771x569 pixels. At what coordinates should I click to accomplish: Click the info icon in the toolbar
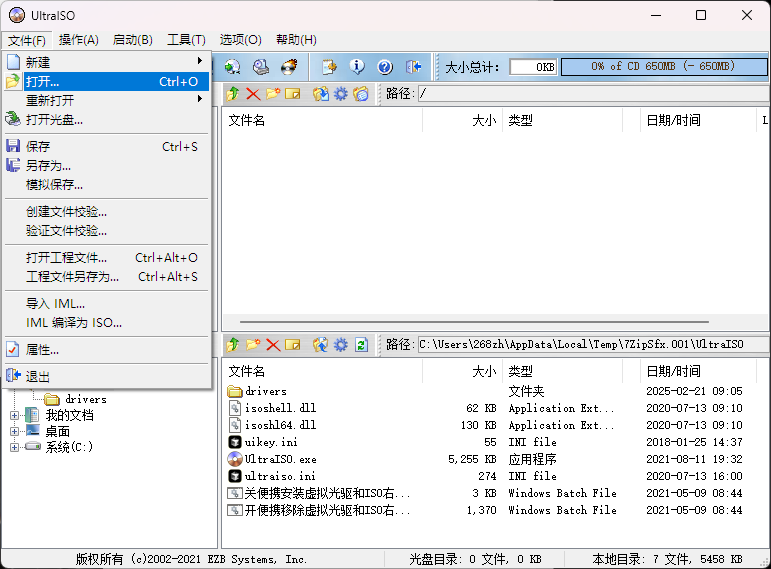[x=357, y=67]
